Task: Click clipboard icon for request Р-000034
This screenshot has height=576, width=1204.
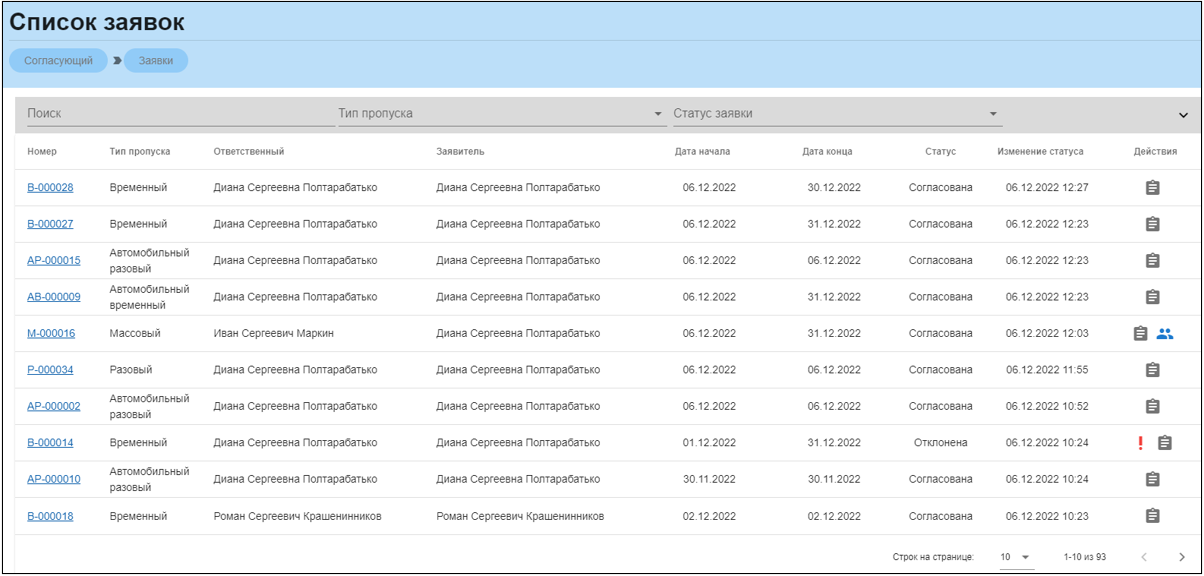Action: click(x=1152, y=370)
